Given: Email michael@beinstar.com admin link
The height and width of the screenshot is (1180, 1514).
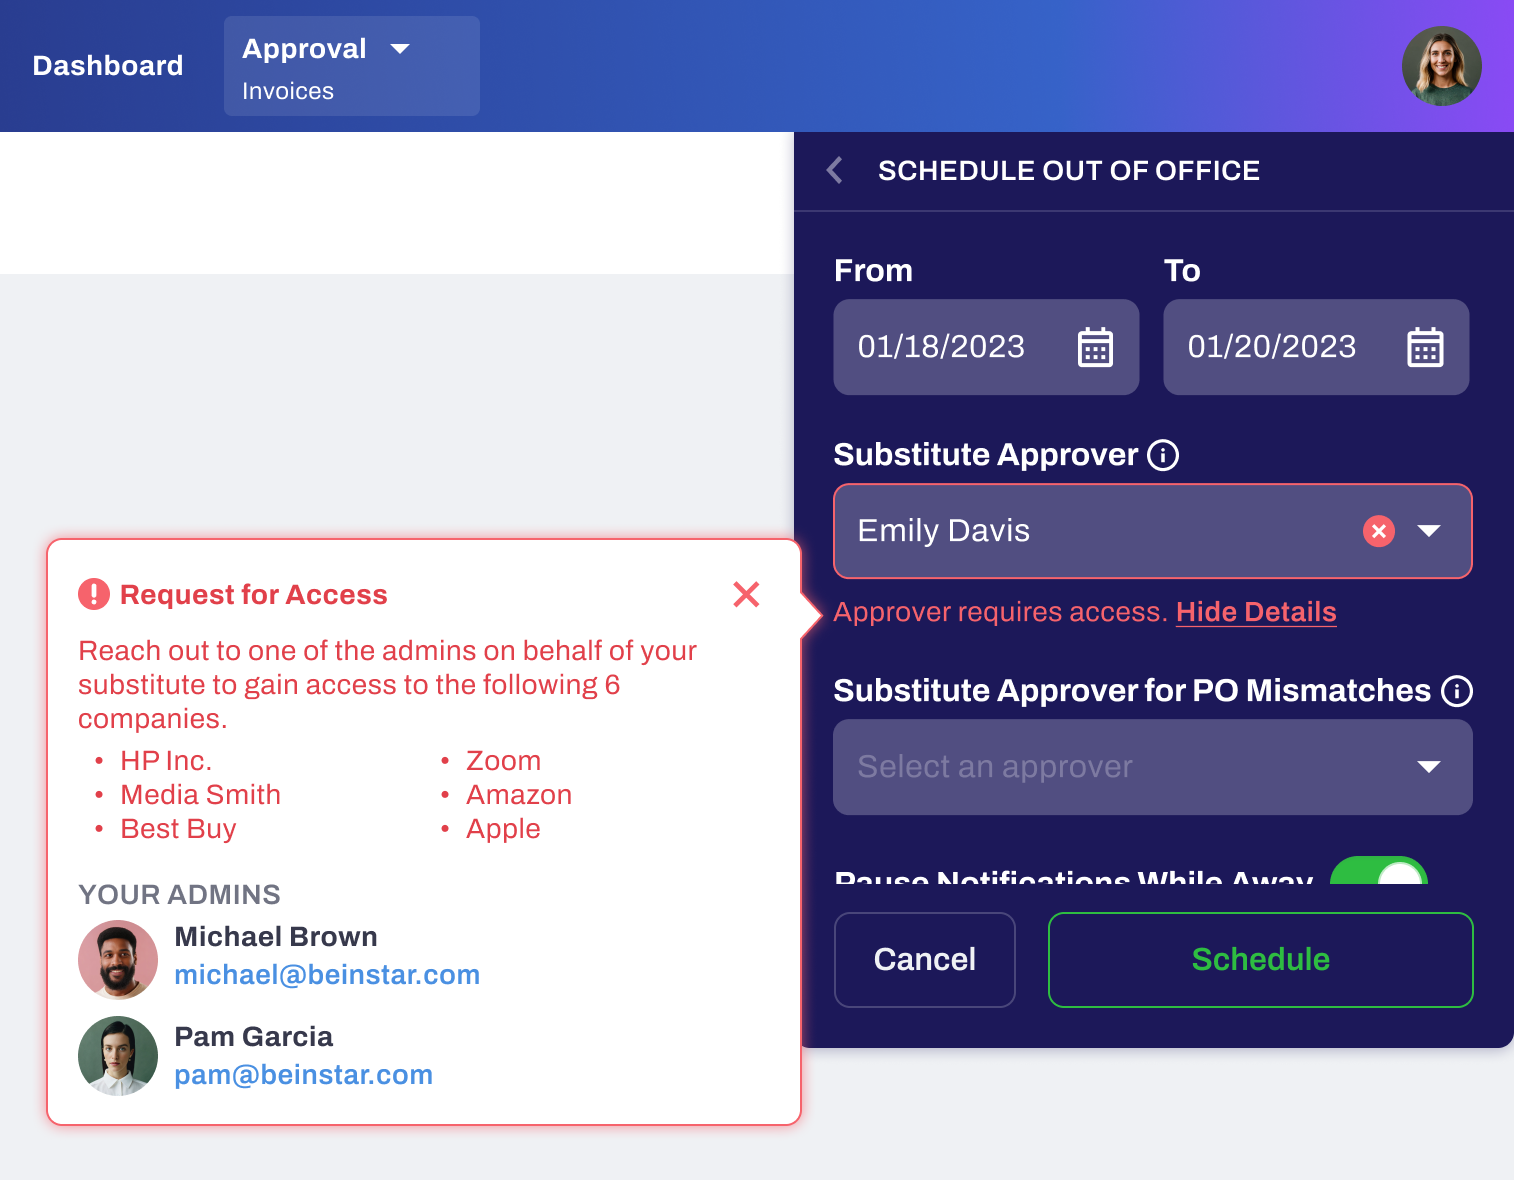Looking at the screenshot, I should pos(327,975).
